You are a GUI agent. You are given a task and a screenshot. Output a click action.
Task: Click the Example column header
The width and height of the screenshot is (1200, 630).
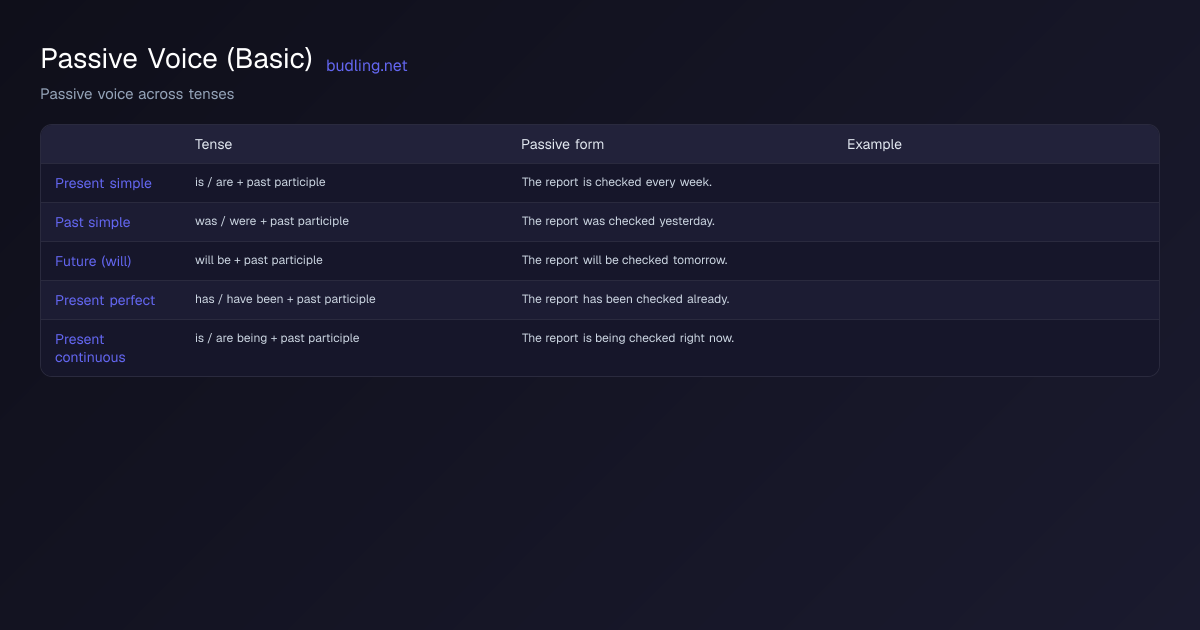874,144
